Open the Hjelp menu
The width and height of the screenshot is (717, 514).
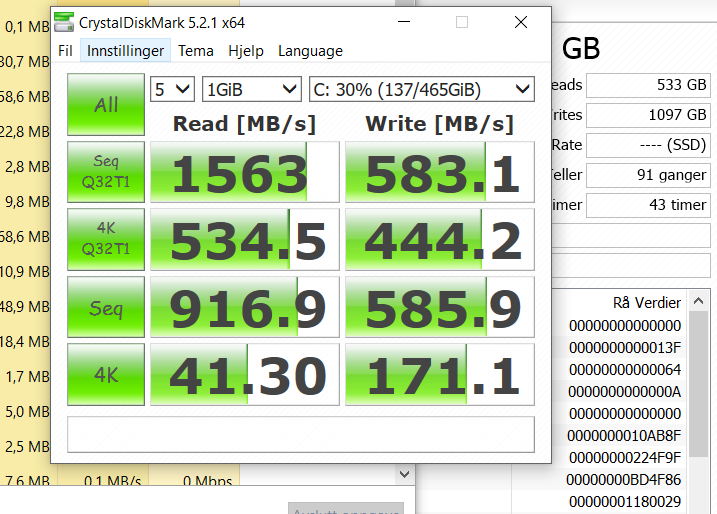click(x=246, y=51)
